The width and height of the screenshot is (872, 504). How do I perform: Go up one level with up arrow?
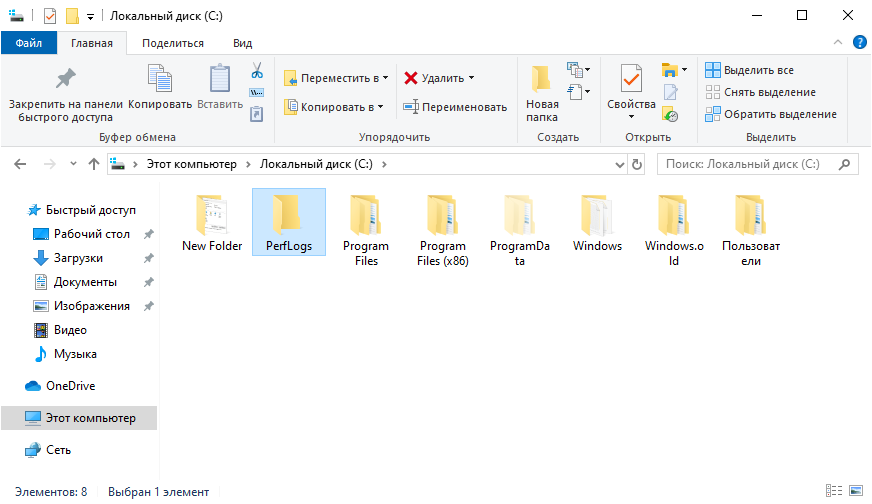pyautogui.click(x=94, y=164)
